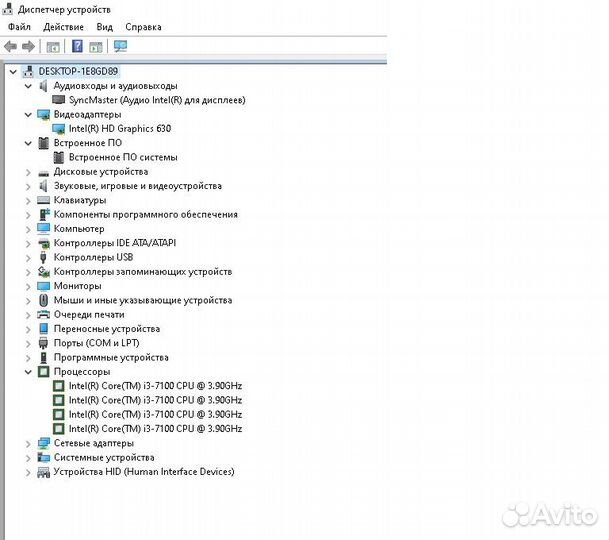609x540 pixels.
Task: Click the Системные устройства folder icon
Action: pos(44,458)
